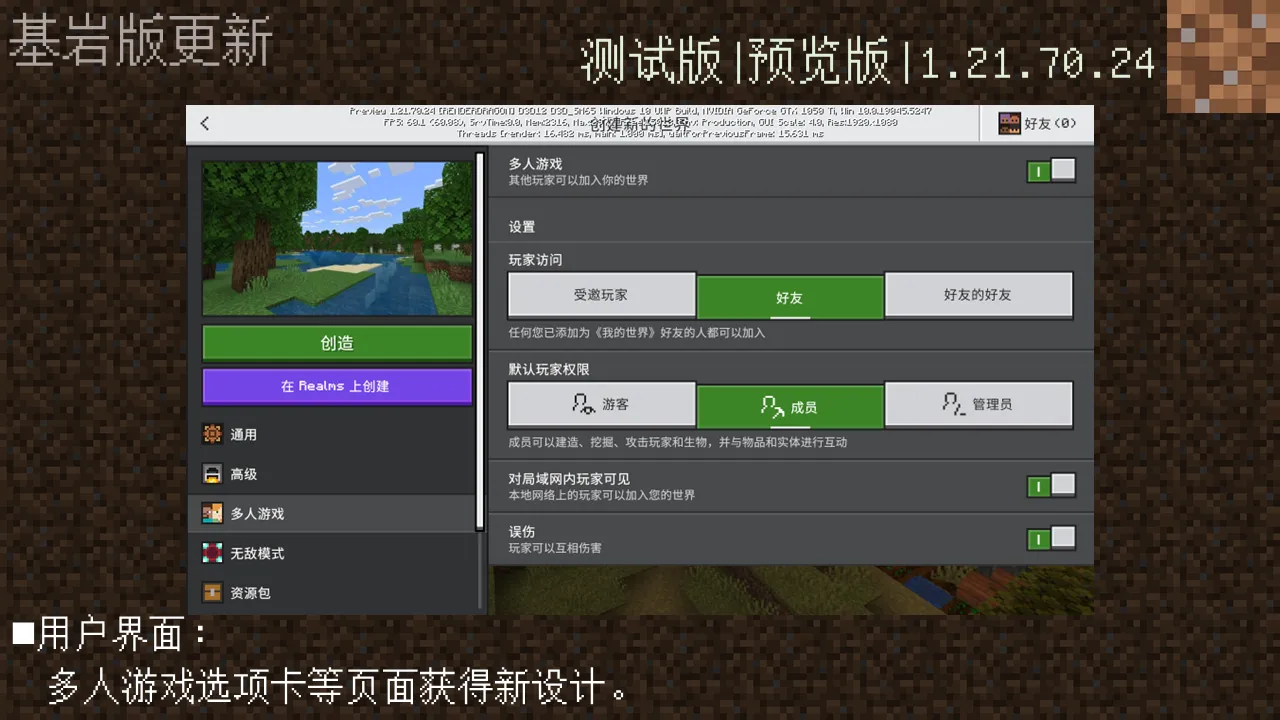Viewport: 1280px width, 720px height.
Task: Click the 在 Realms 上创建 button
Action: (337, 386)
